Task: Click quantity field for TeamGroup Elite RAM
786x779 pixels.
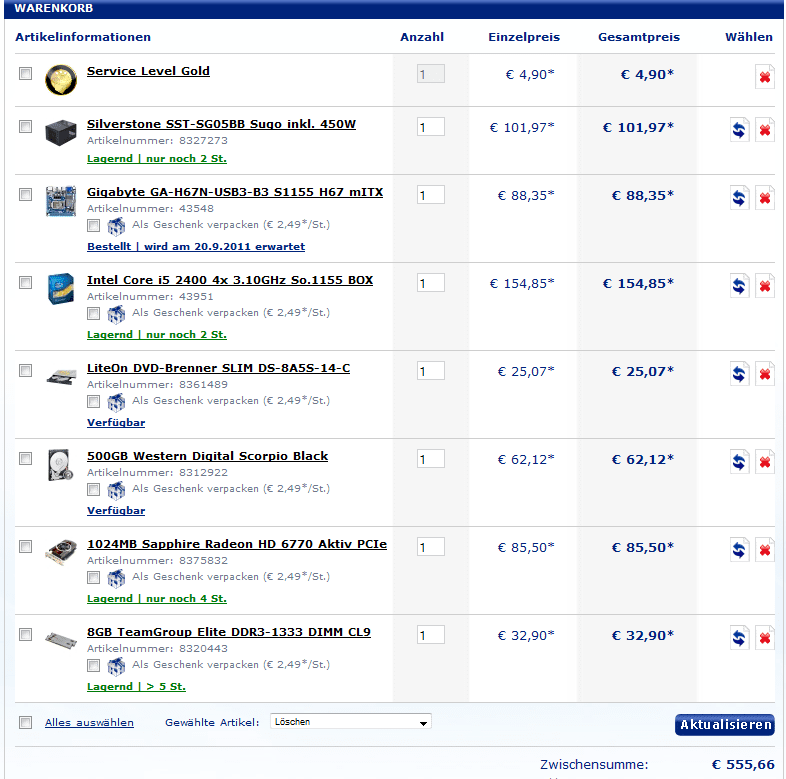Action: click(x=431, y=635)
